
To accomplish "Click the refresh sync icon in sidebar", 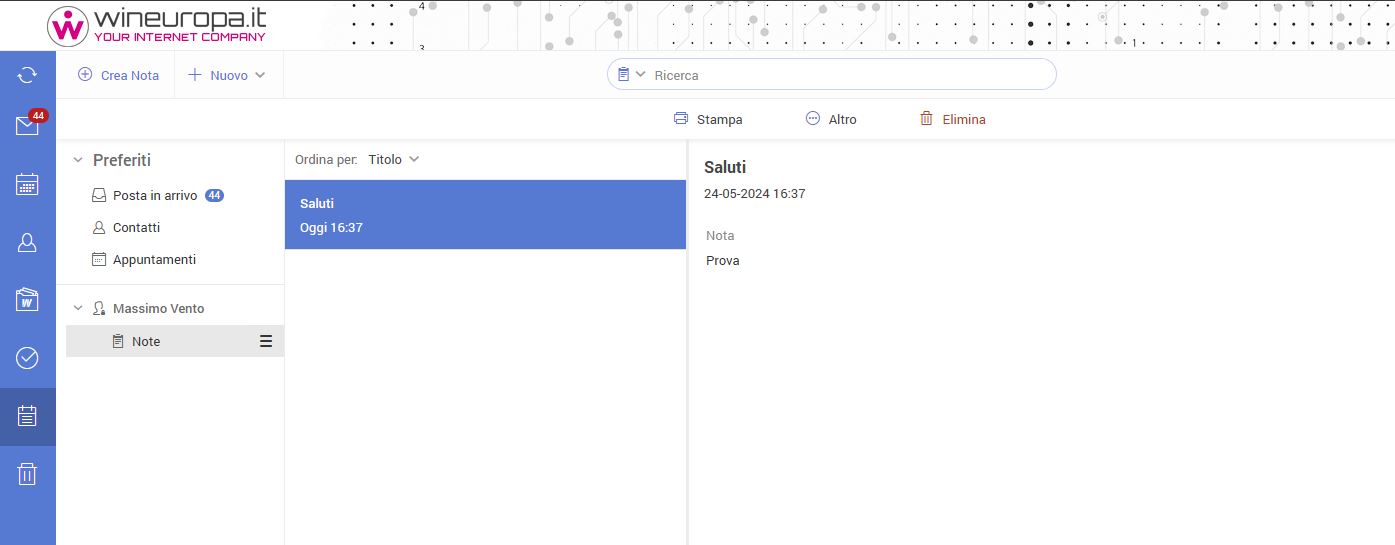I will [27, 75].
